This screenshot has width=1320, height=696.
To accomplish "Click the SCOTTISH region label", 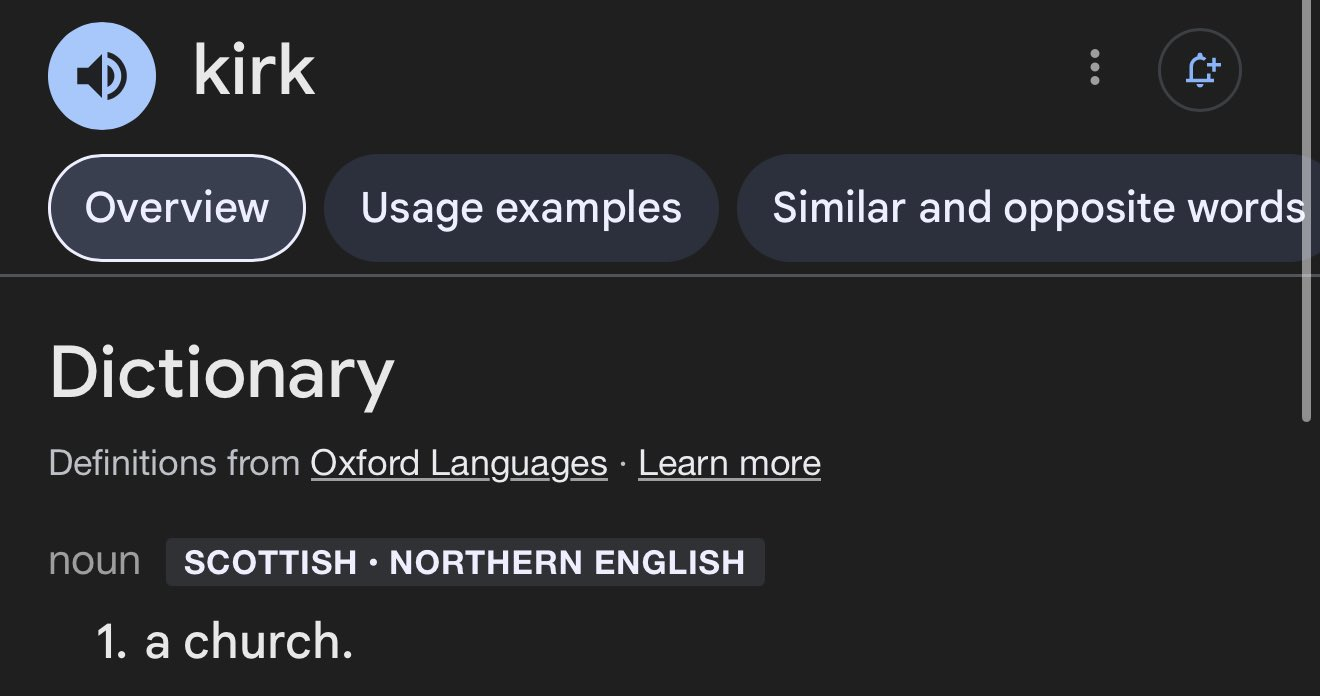I will tap(270, 562).
